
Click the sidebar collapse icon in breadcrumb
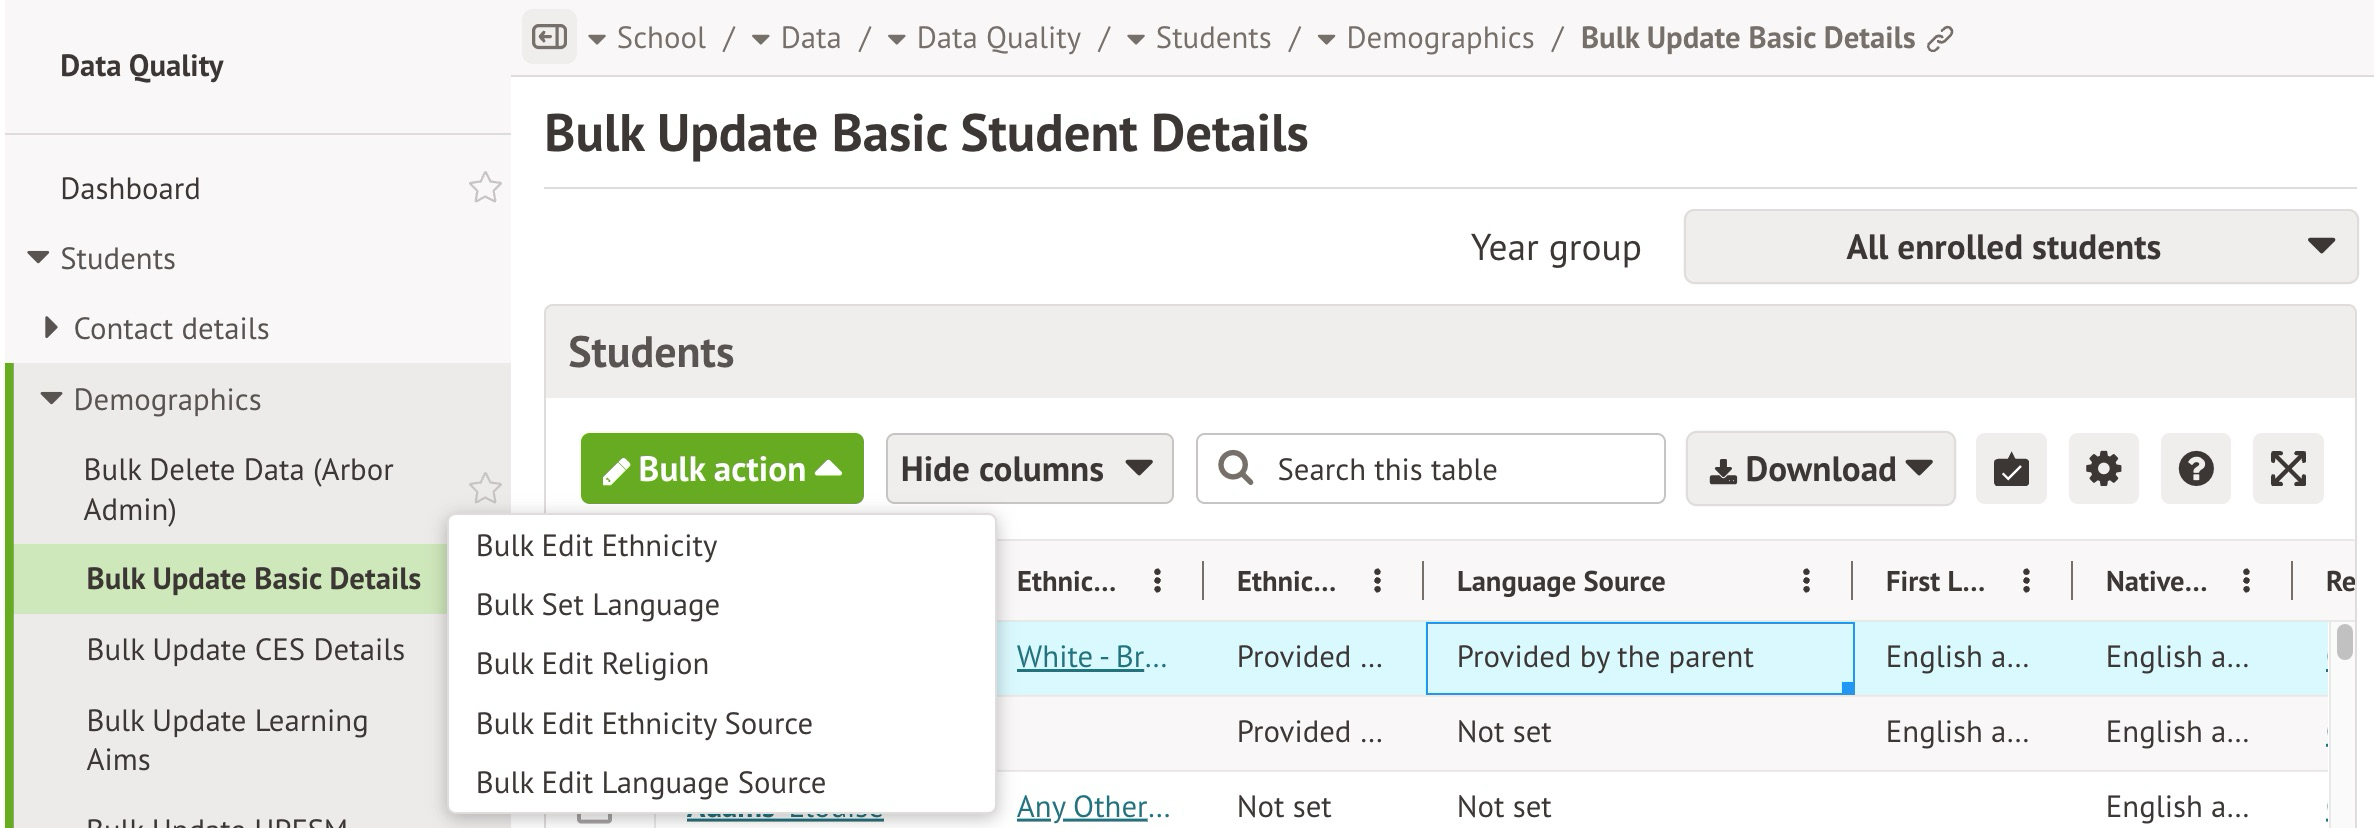(x=549, y=38)
